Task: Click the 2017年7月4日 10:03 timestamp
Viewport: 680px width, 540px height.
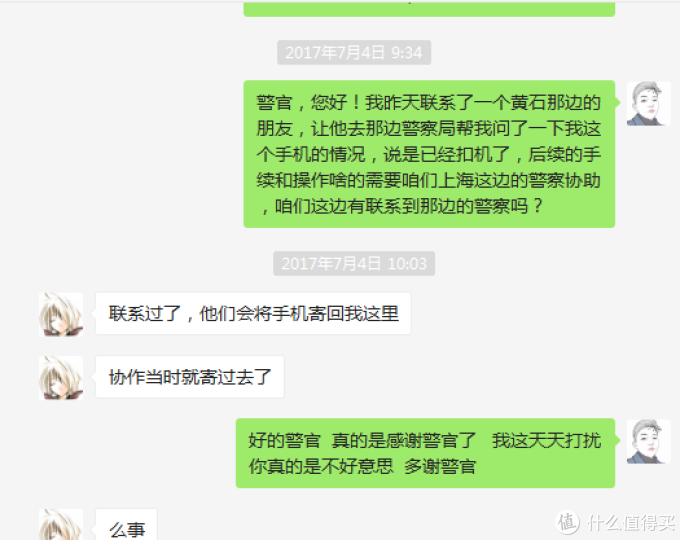Action: [x=354, y=263]
